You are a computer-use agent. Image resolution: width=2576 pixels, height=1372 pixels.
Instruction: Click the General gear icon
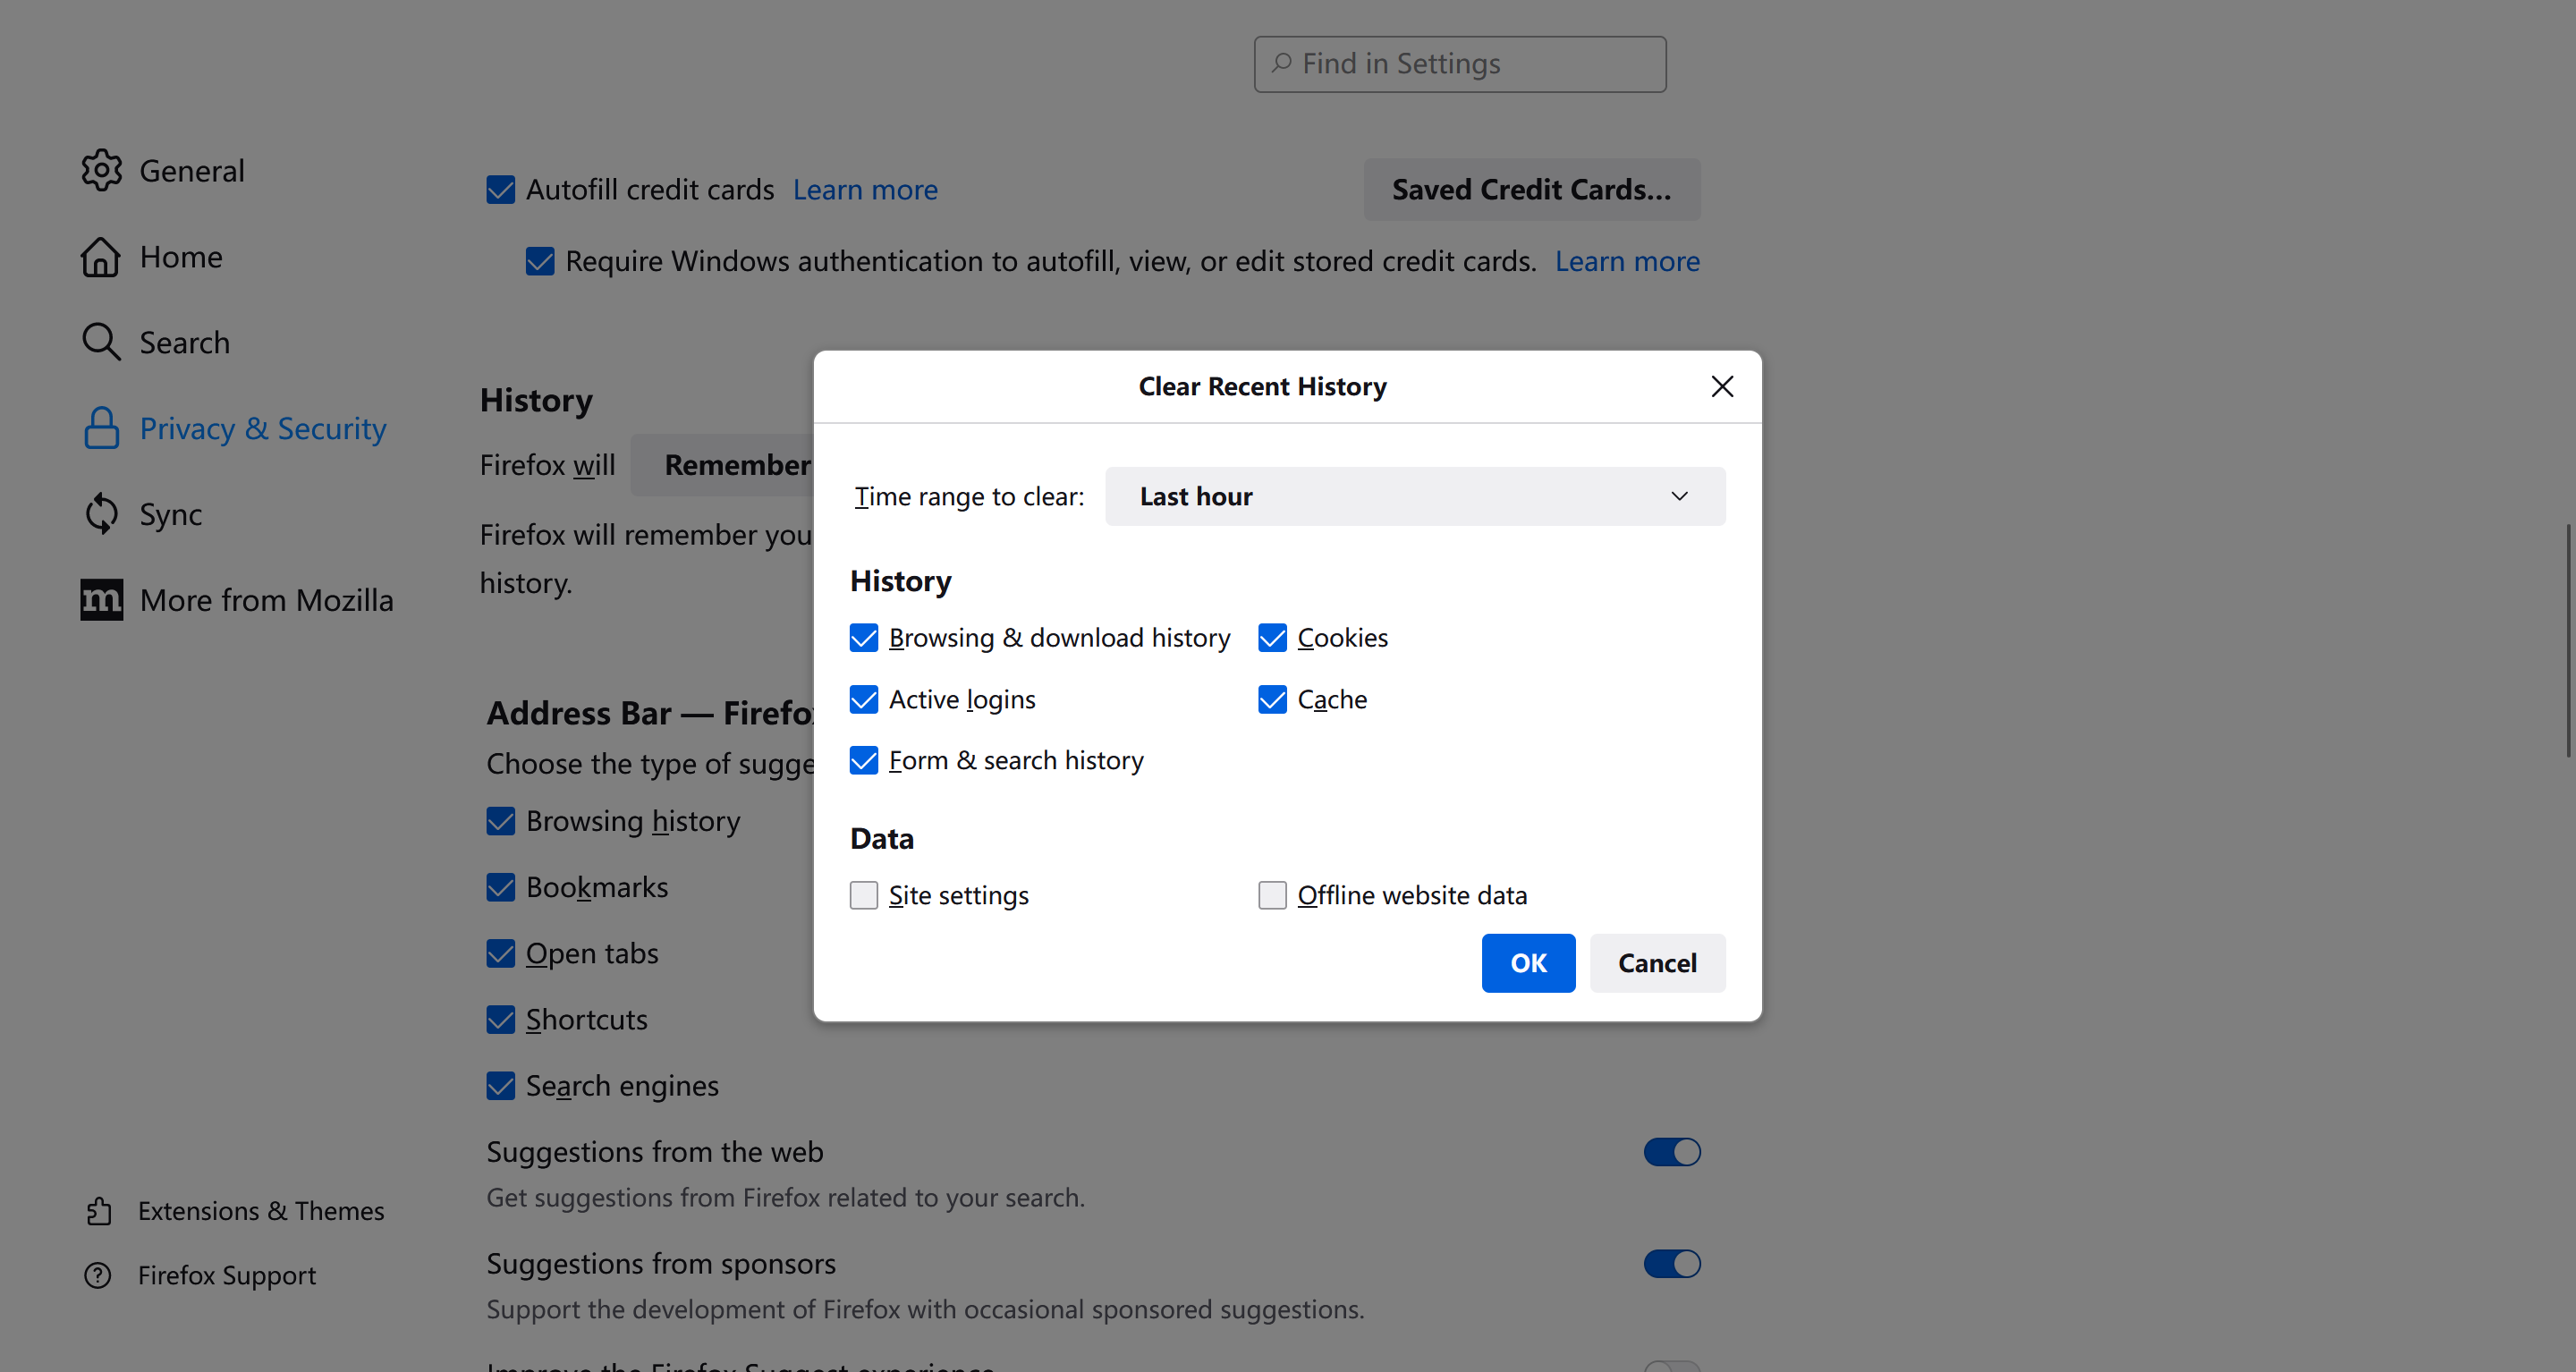click(x=101, y=171)
